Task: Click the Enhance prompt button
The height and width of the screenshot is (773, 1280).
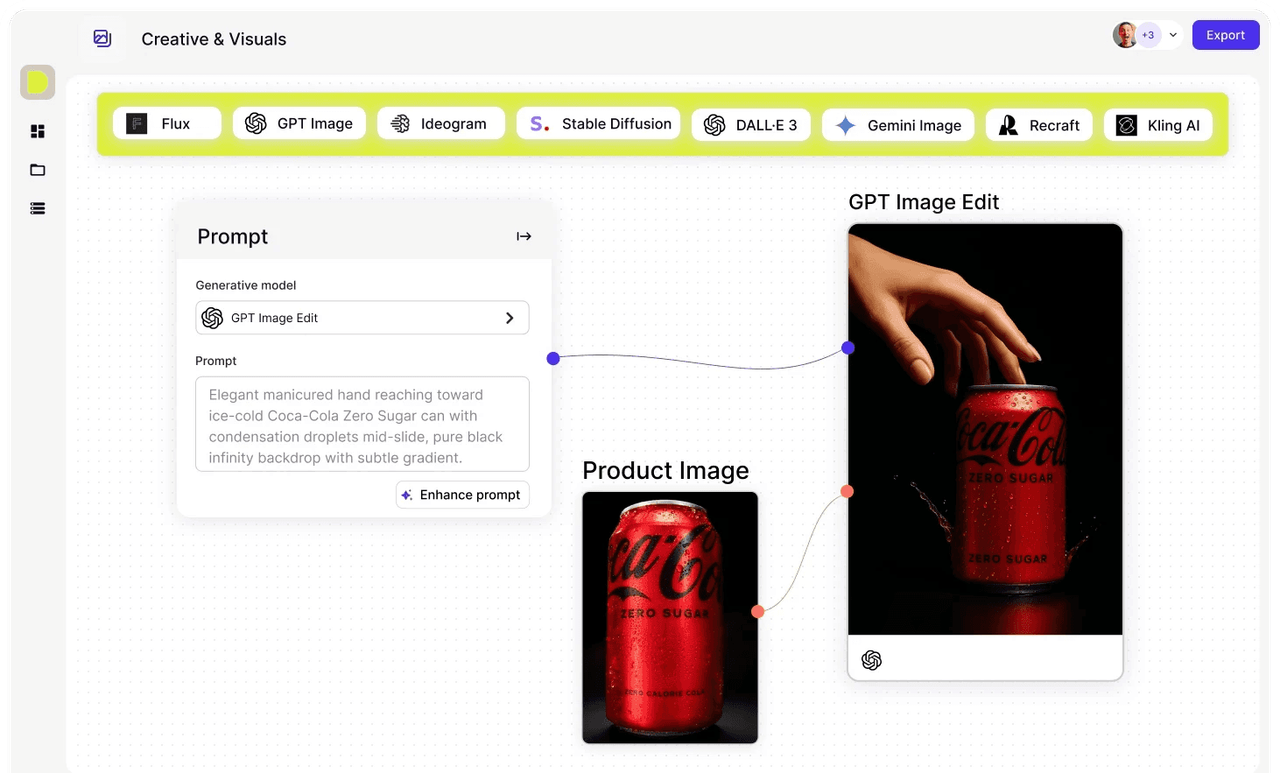Action: coord(463,495)
